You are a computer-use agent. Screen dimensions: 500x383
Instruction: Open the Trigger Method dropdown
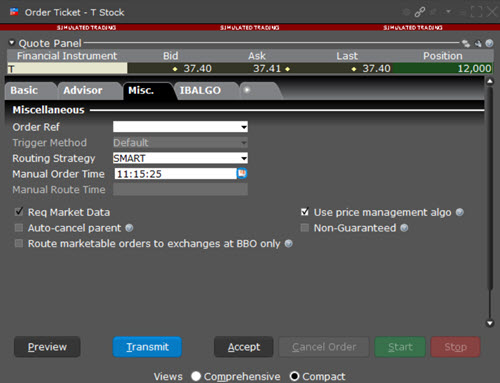pos(244,143)
